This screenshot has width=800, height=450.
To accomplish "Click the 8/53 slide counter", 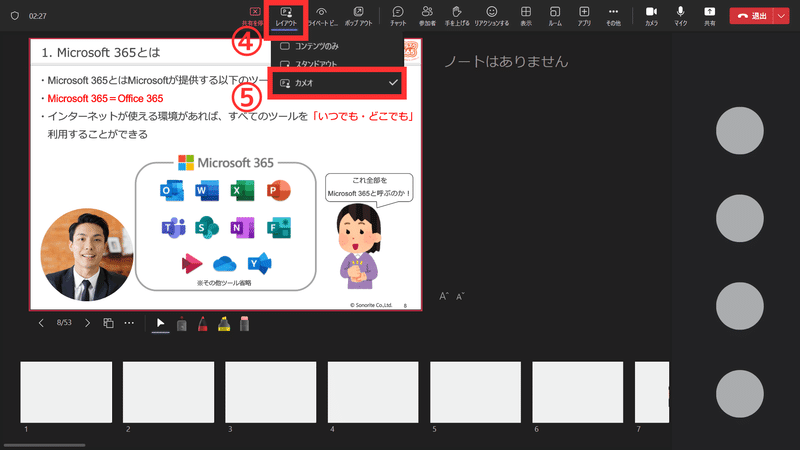I will click(x=64, y=323).
